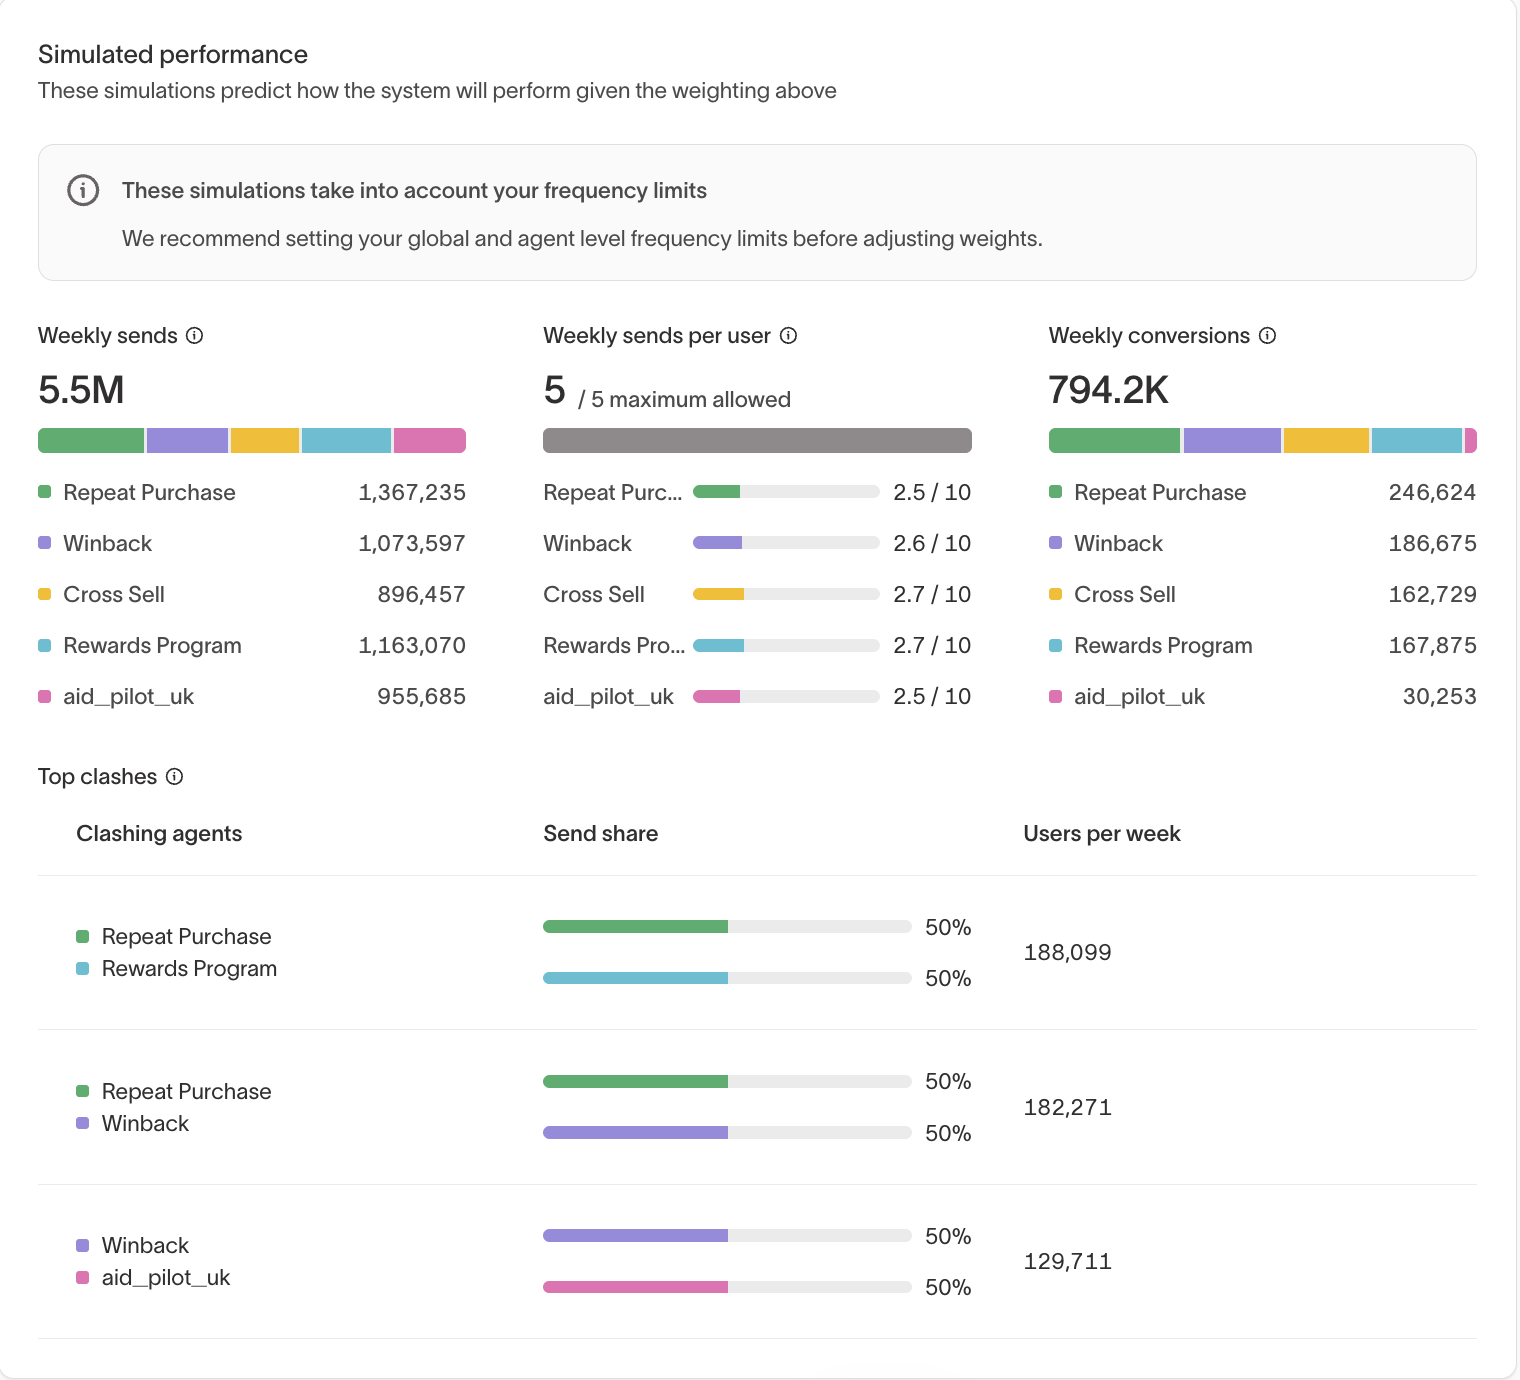Screen dimensions: 1520x1380
Task: Click the grey weekly sends per user bar
Action: coord(757,441)
